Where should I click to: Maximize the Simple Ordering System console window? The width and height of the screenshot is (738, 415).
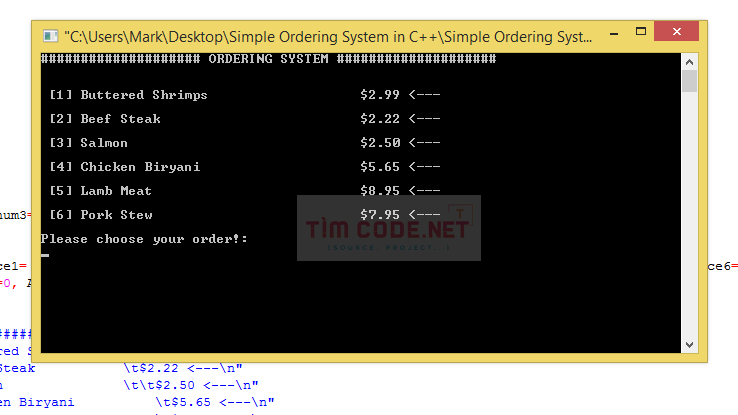[x=641, y=32]
